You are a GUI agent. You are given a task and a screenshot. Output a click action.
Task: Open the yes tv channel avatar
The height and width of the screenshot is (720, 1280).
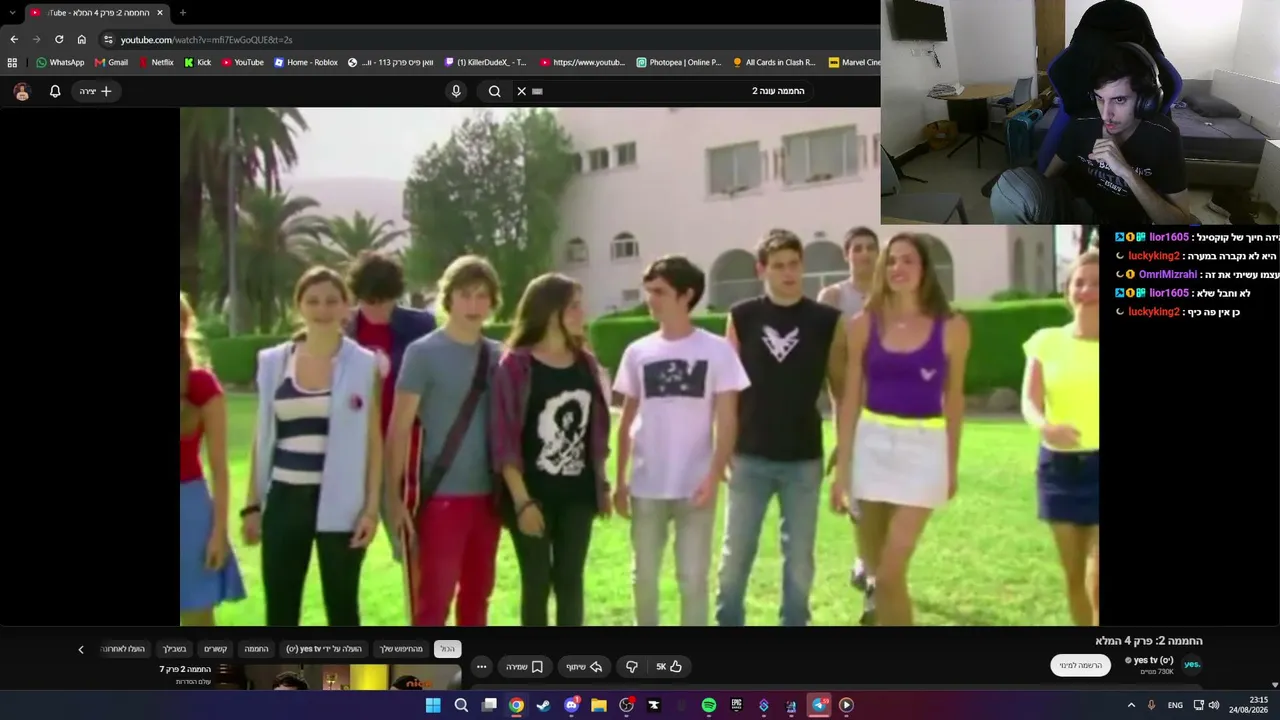[1192, 664]
